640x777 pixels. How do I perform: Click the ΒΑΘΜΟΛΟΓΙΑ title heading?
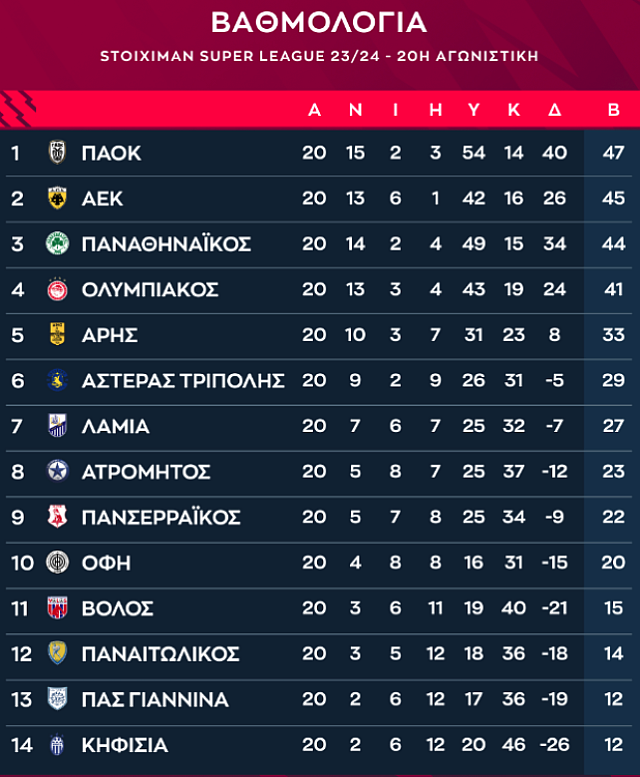point(319,22)
